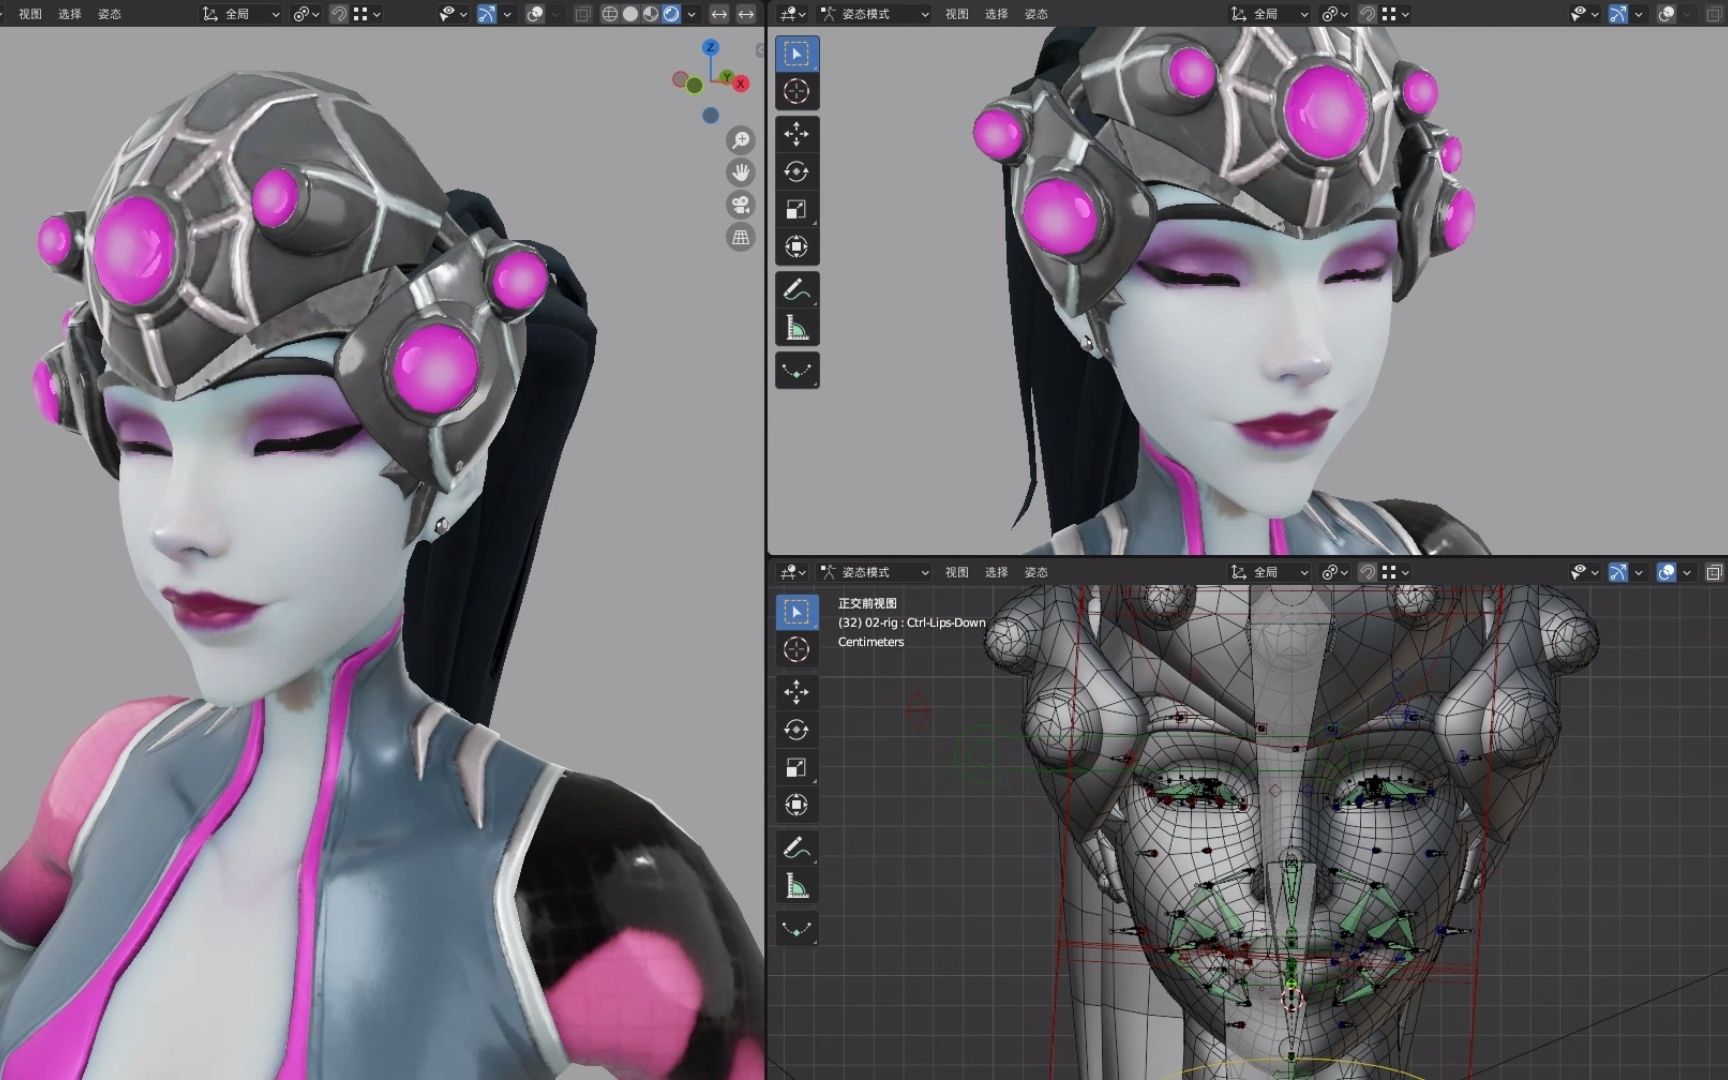Open 视图 menu in bottom-right viewport header
This screenshot has height=1080, width=1728.
point(957,572)
